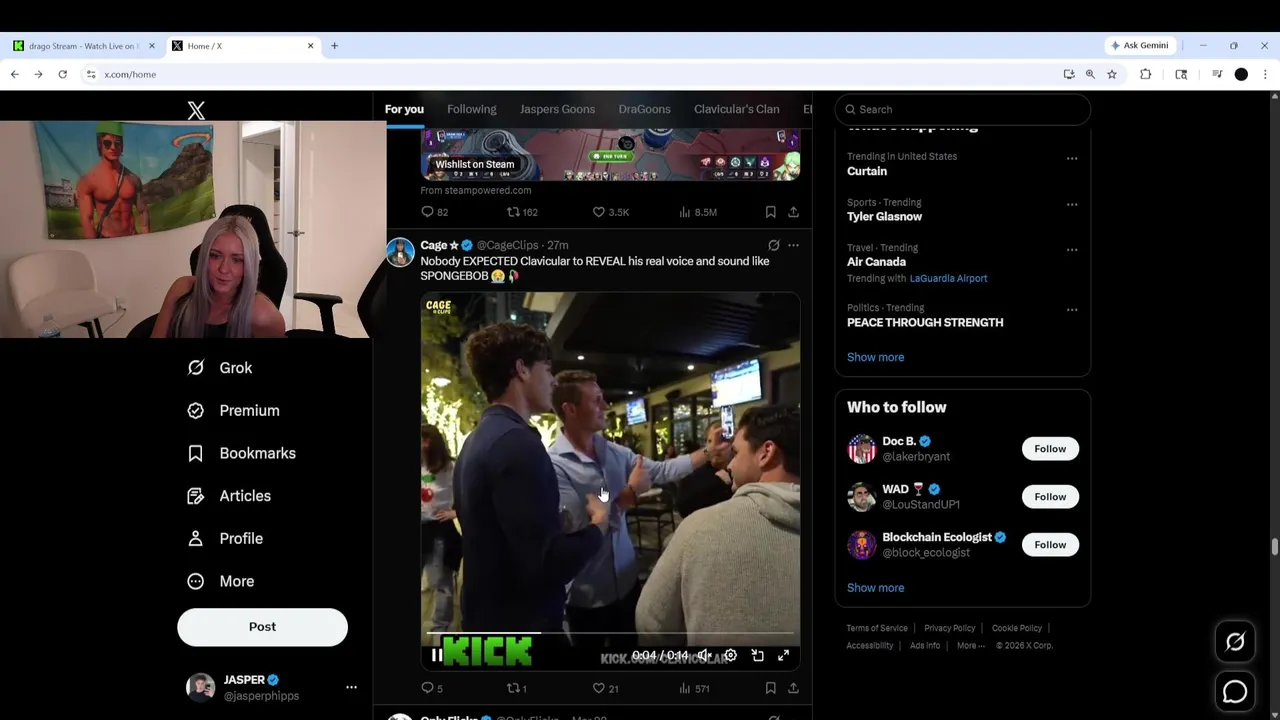This screenshot has height=720, width=1280.
Task: Share the Steam post
Action: click(x=793, y=212)
